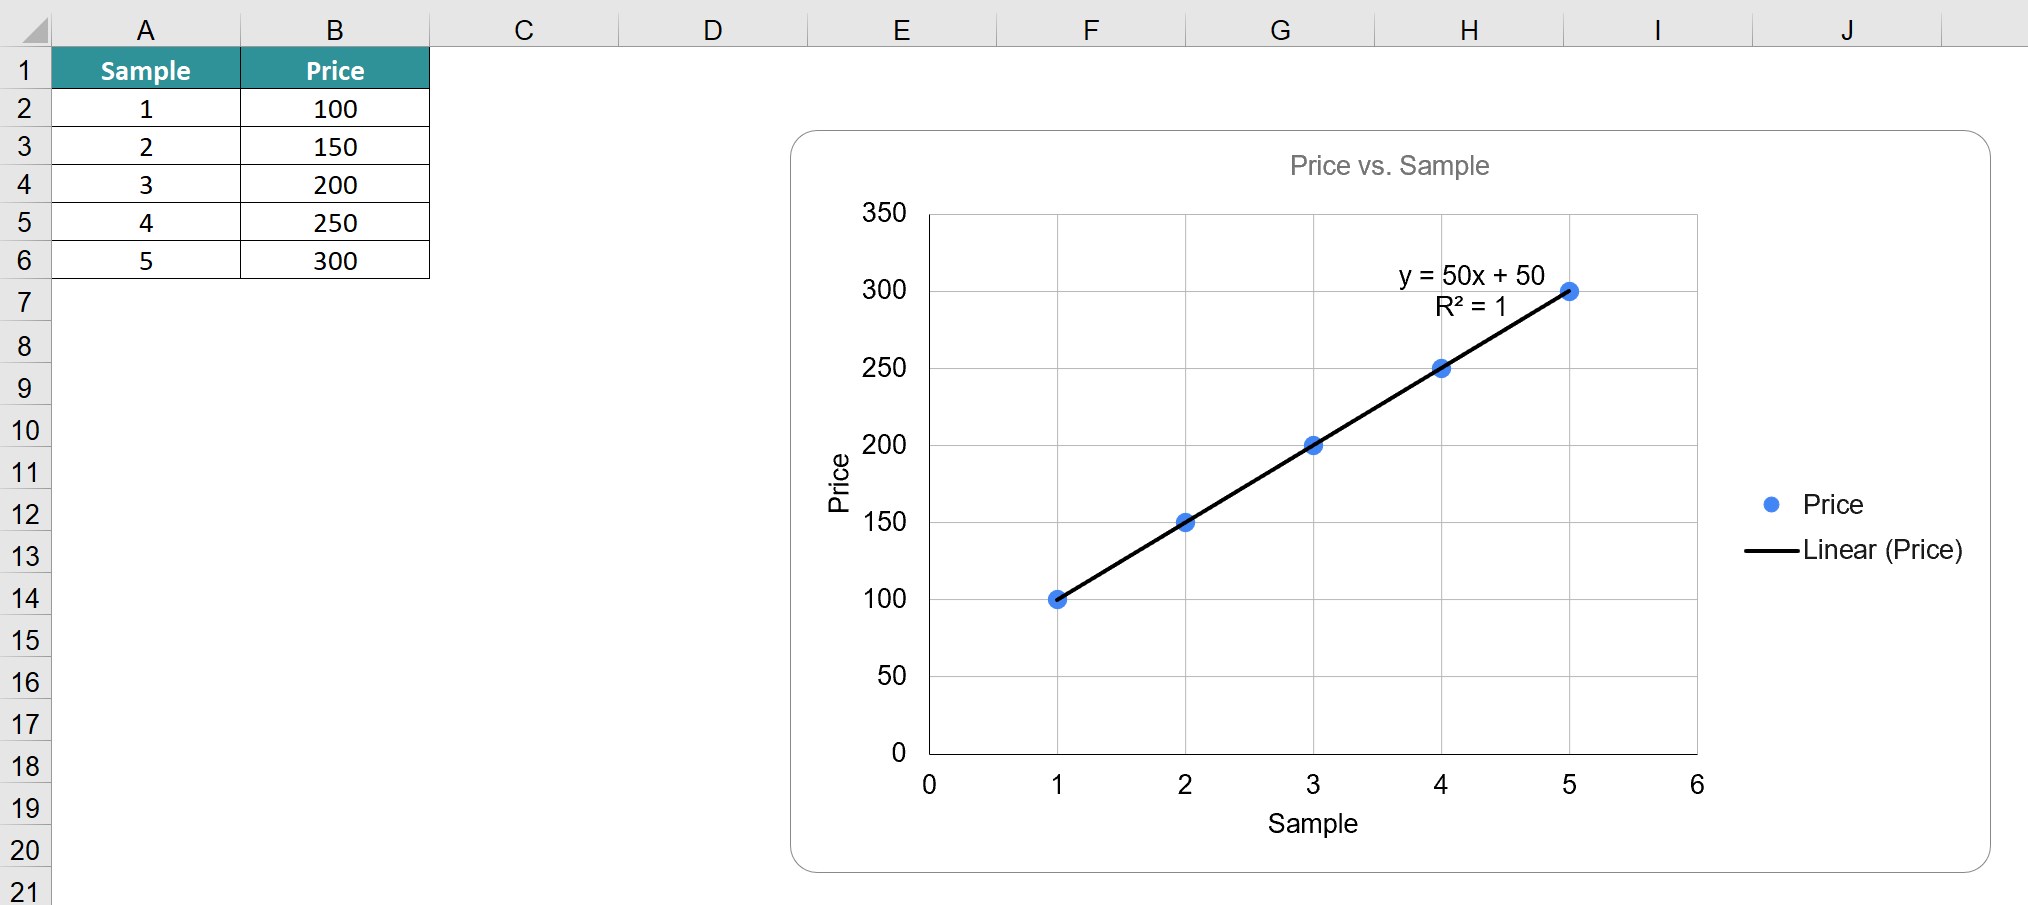Select cell B2 with value 100
The image size is (2028, 905).
335,108
